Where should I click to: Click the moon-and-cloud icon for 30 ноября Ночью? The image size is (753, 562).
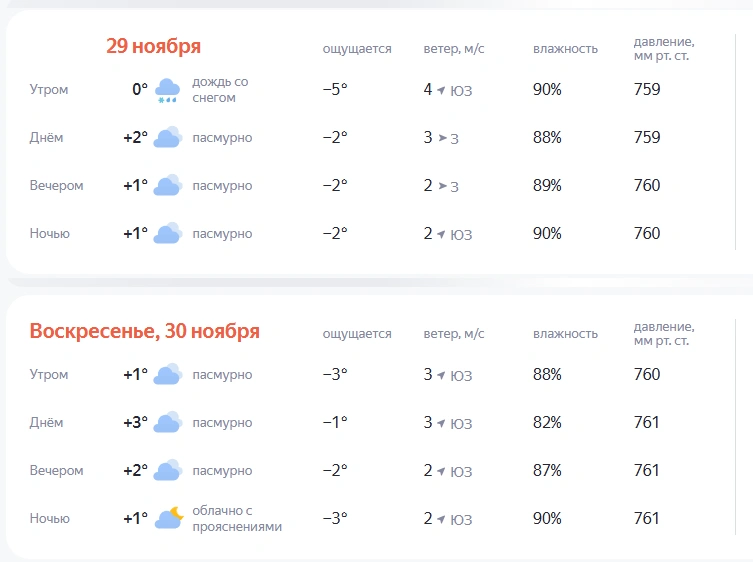tap(169, 518)
